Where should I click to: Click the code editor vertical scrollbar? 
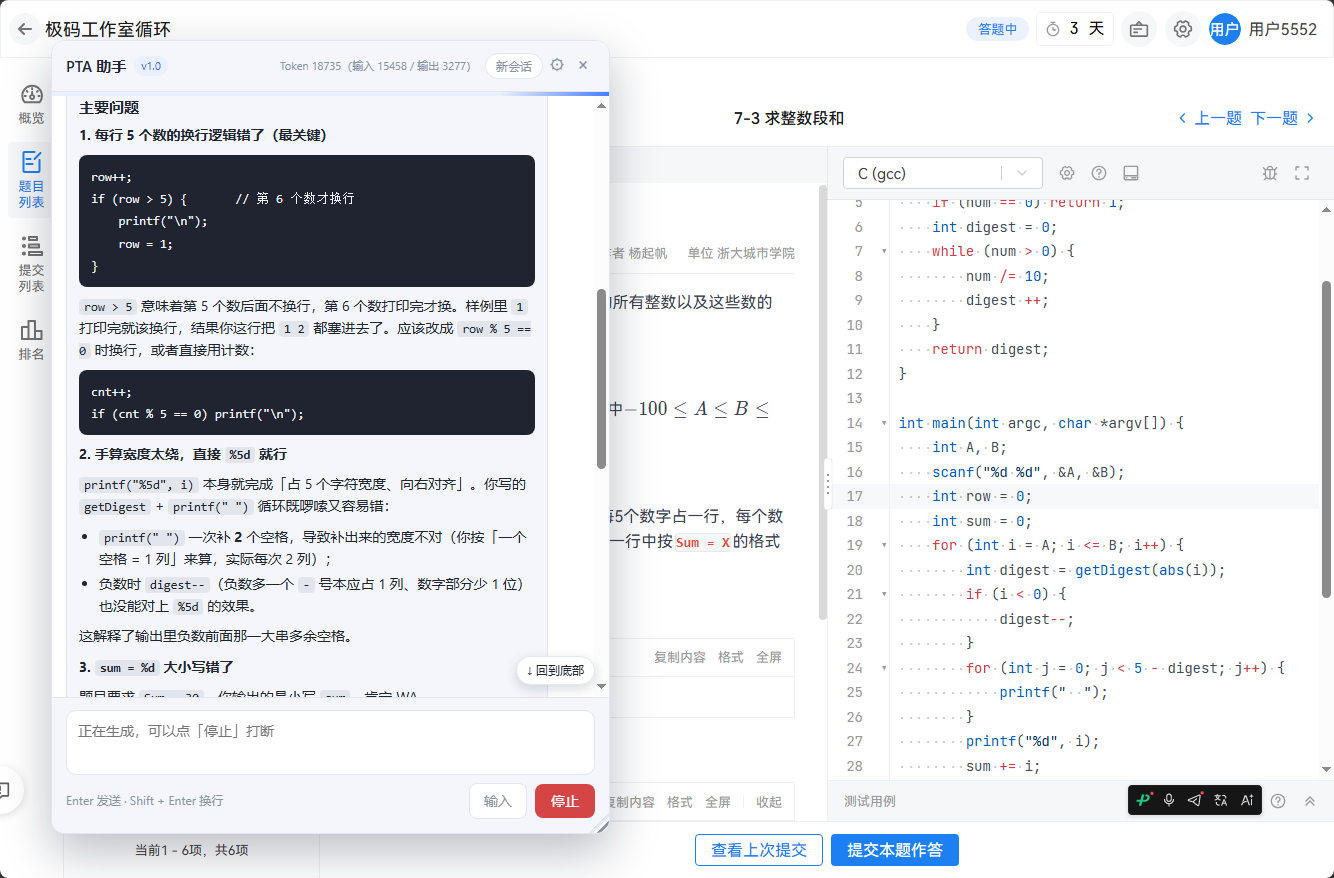[x=1327, y=440]
